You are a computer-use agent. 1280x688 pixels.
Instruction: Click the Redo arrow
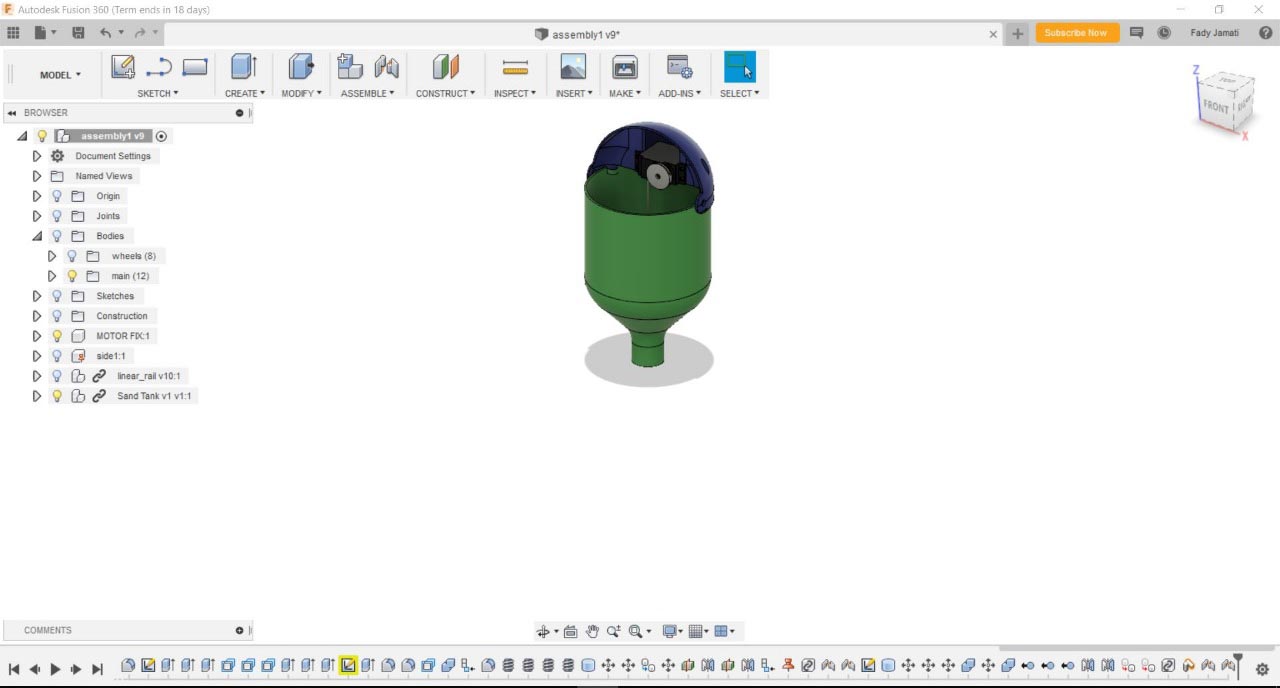[x=140, y=33]
